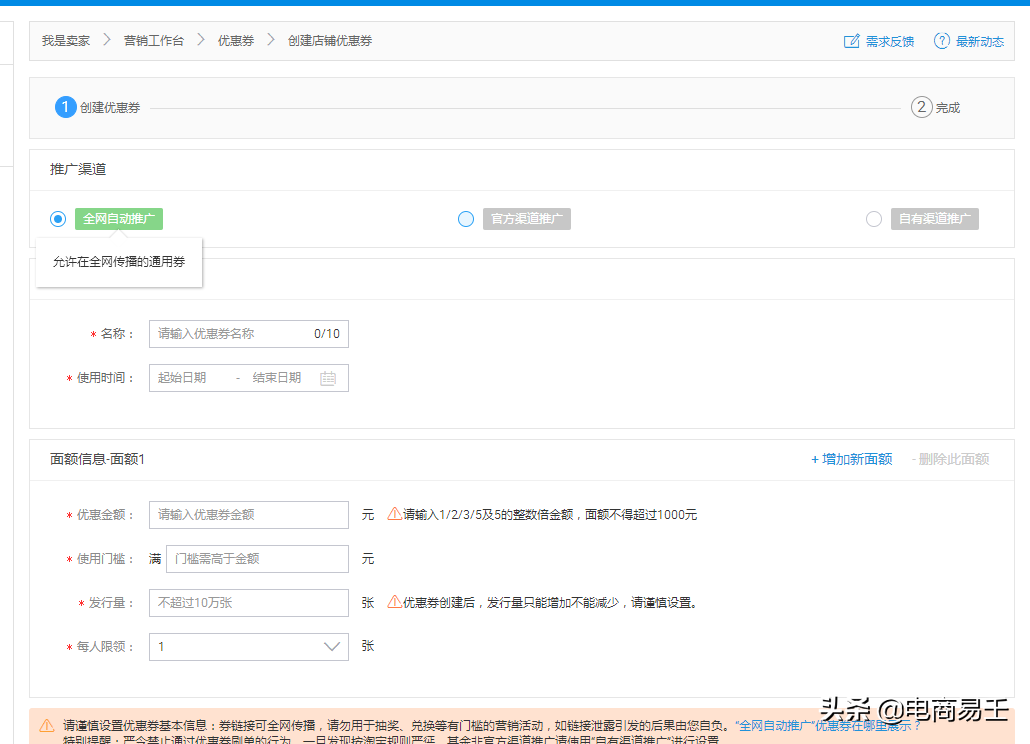Open link “全网自动推广”优惠券在哪里展示
This screenshot has width=1030, height=744.
click(830, 726)
